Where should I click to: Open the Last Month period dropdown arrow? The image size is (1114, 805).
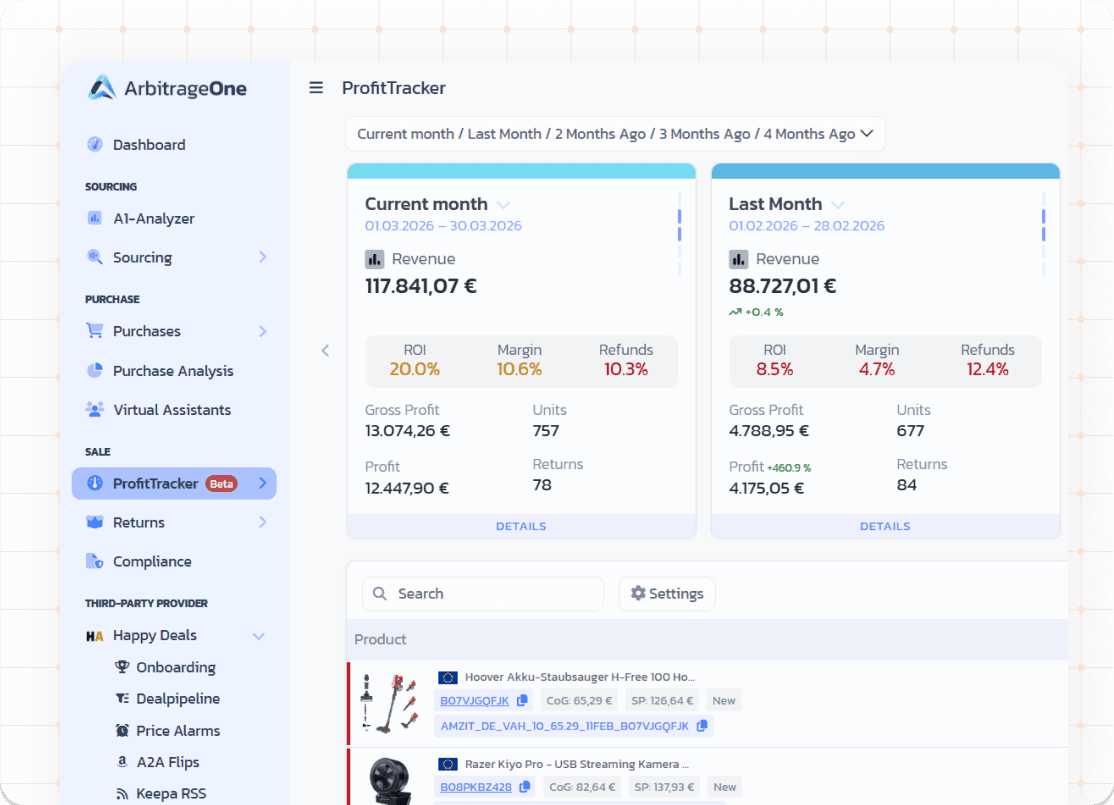838,205
